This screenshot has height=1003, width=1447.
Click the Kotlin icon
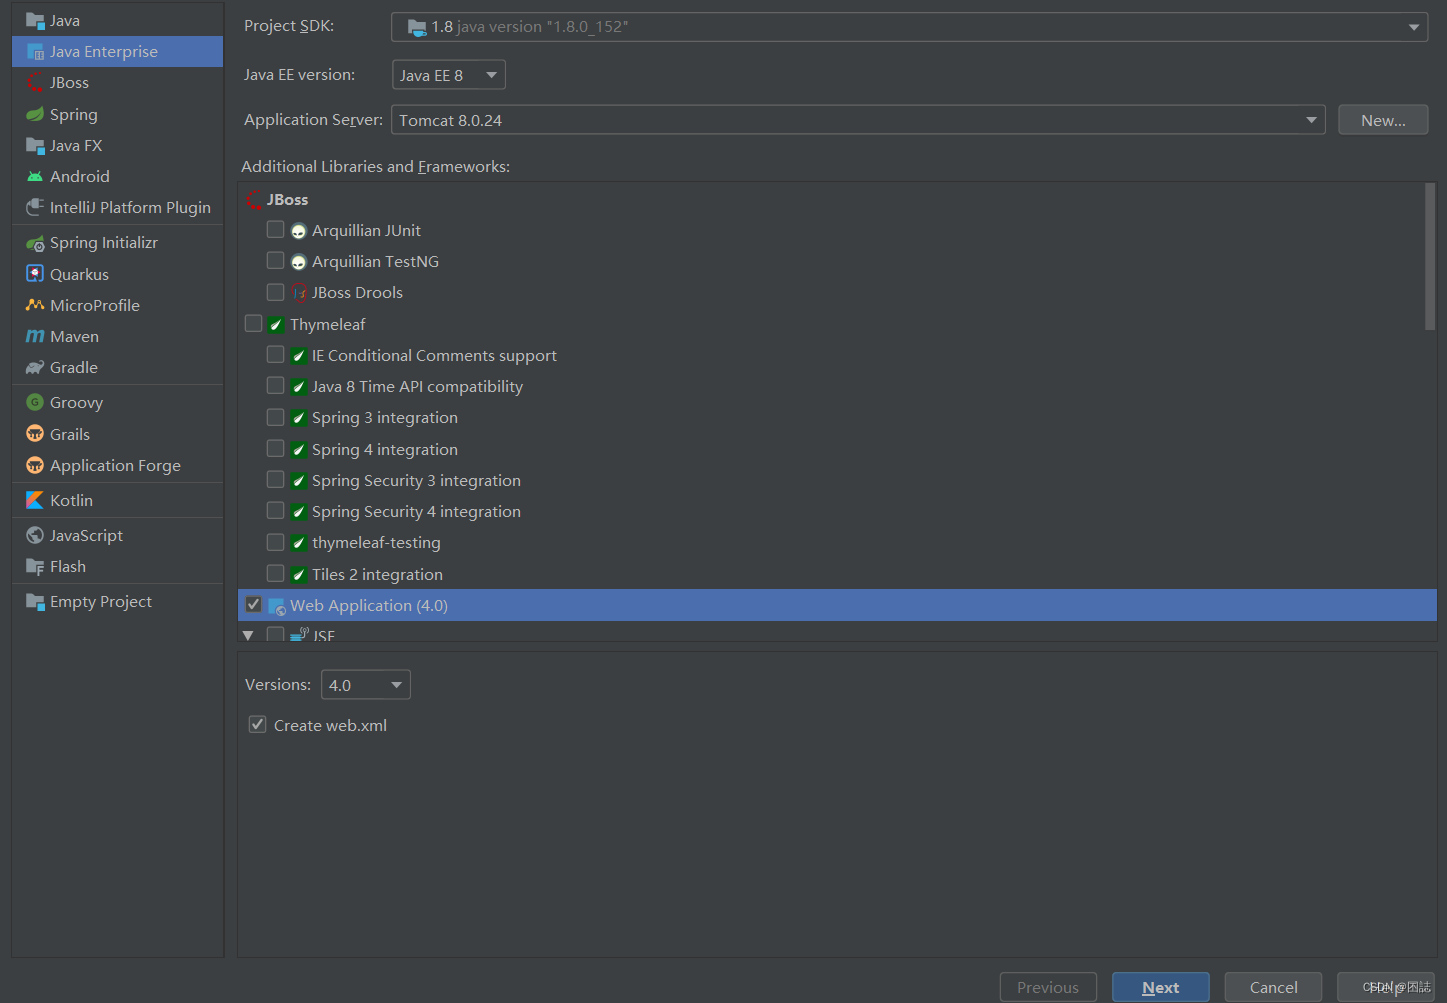(35, 500)
